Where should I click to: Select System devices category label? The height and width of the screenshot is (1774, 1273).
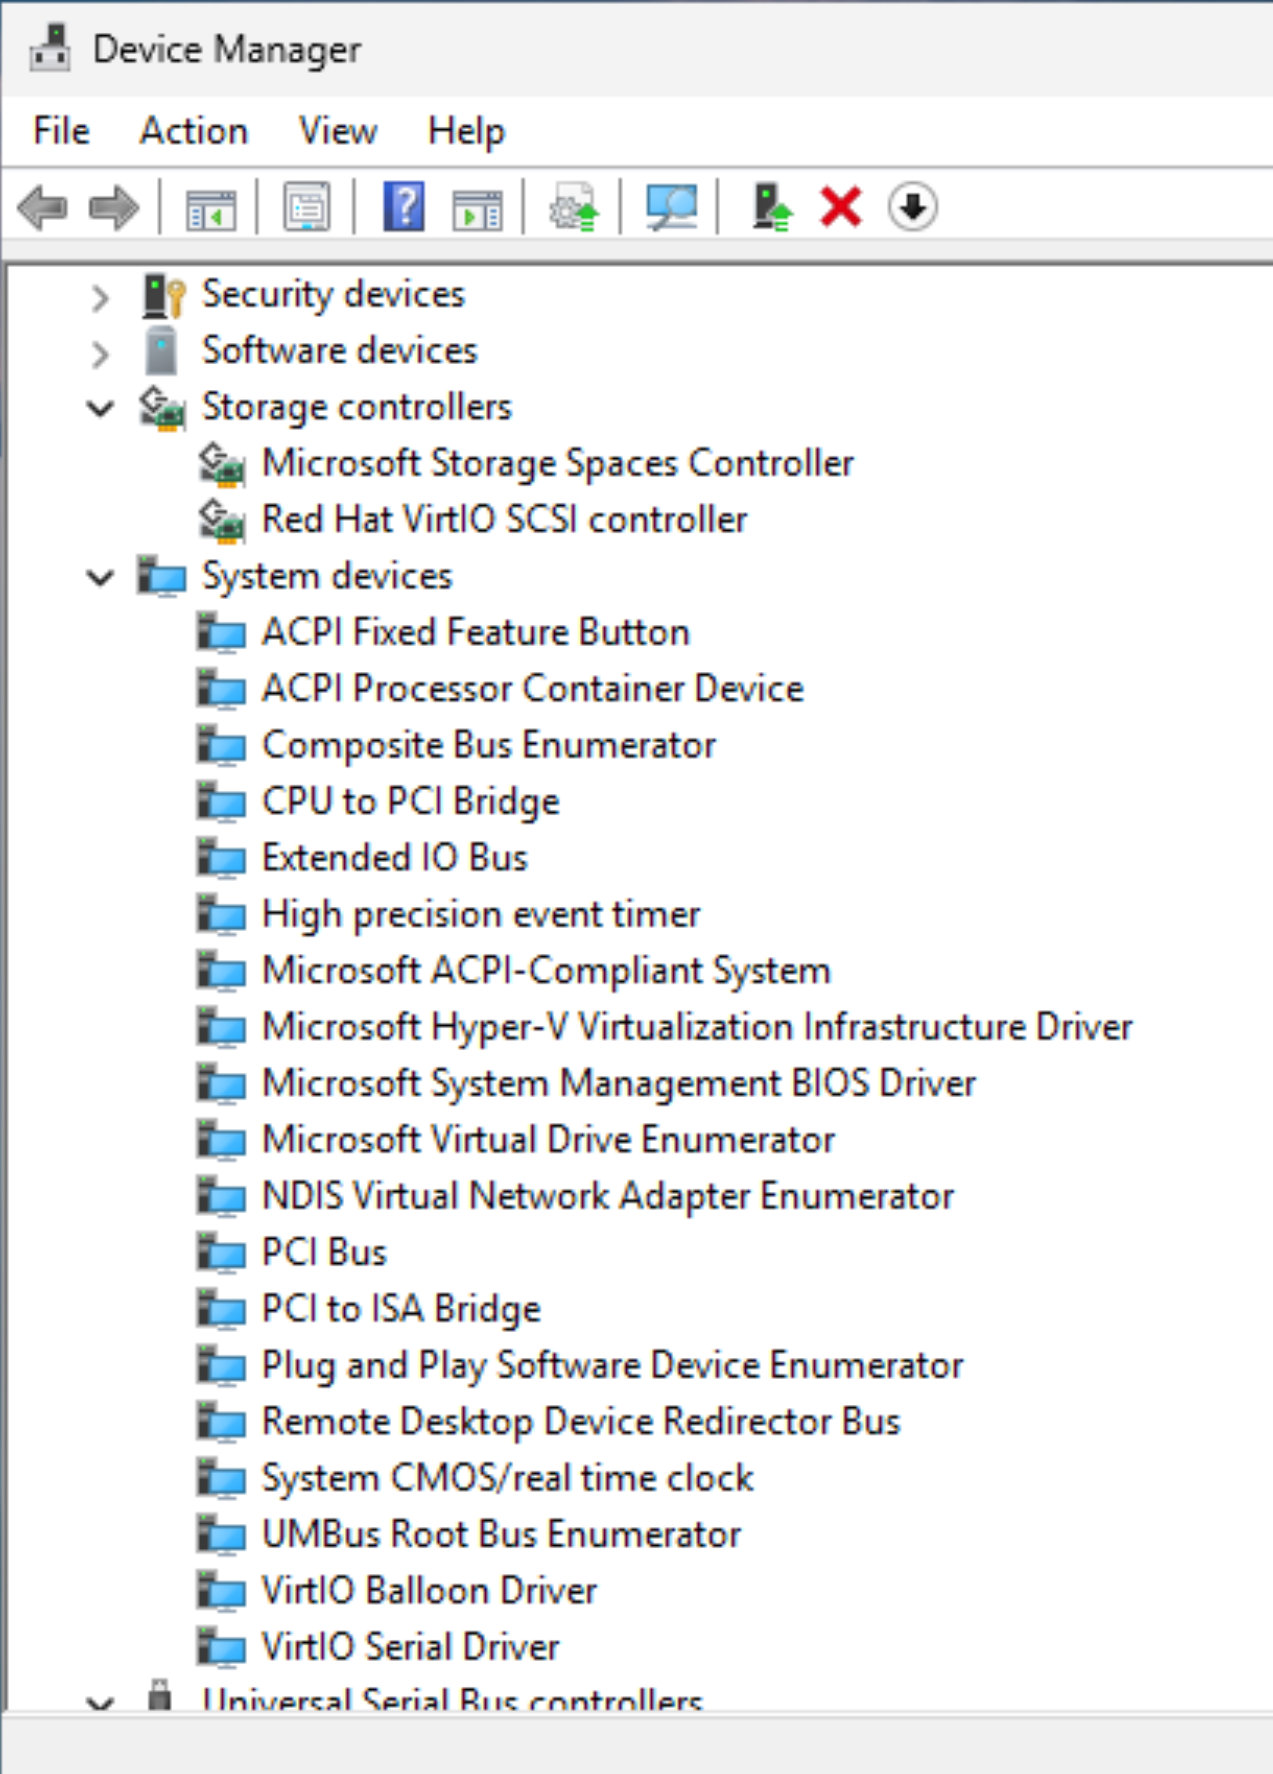tap(327, 576)
